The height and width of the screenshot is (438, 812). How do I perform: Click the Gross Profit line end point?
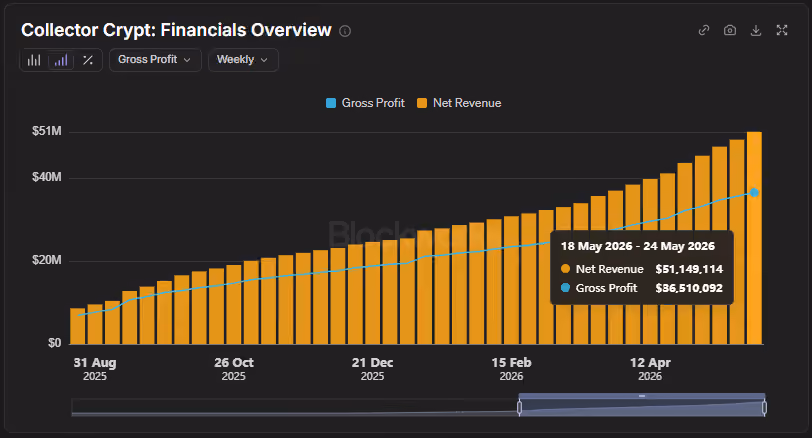coord(755,193)
